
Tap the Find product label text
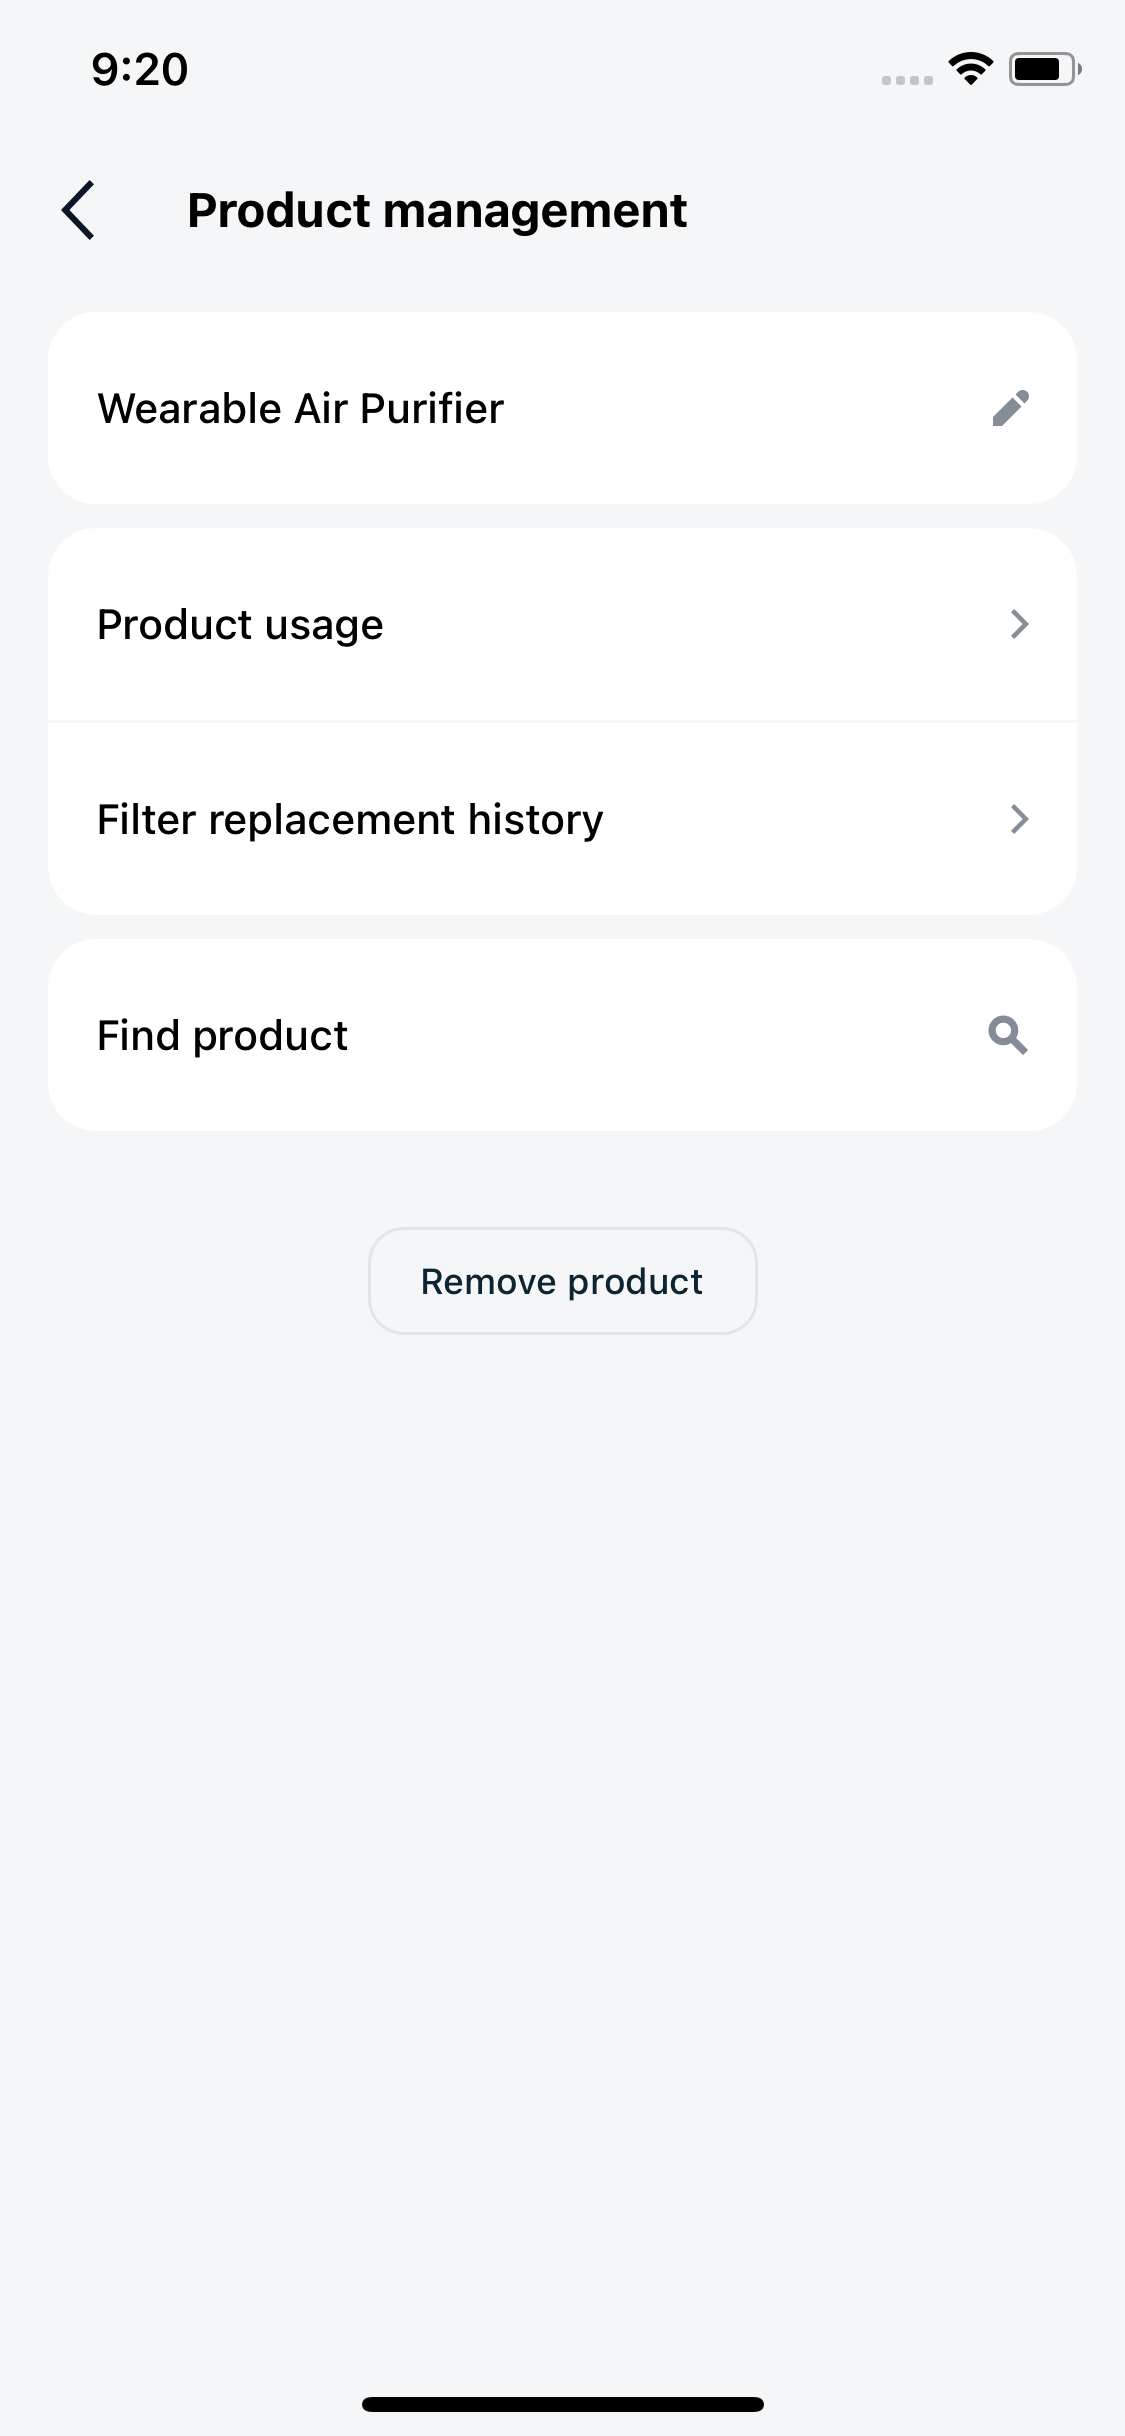coord(222,1035)
